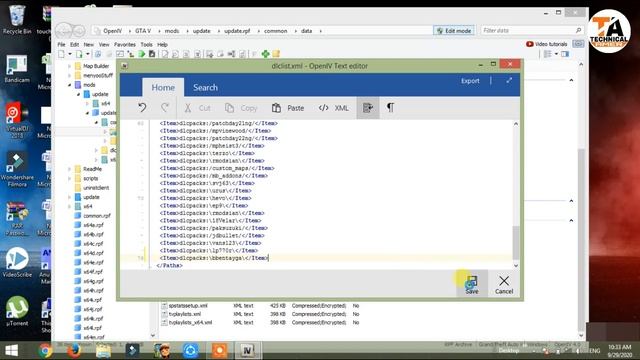640x360 pixels.
Task: Open Google Chrome from taskbar
Action: (46, 351)
